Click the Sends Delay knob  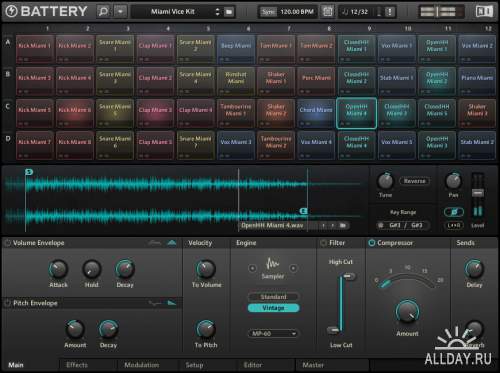(x=474, y=269)
